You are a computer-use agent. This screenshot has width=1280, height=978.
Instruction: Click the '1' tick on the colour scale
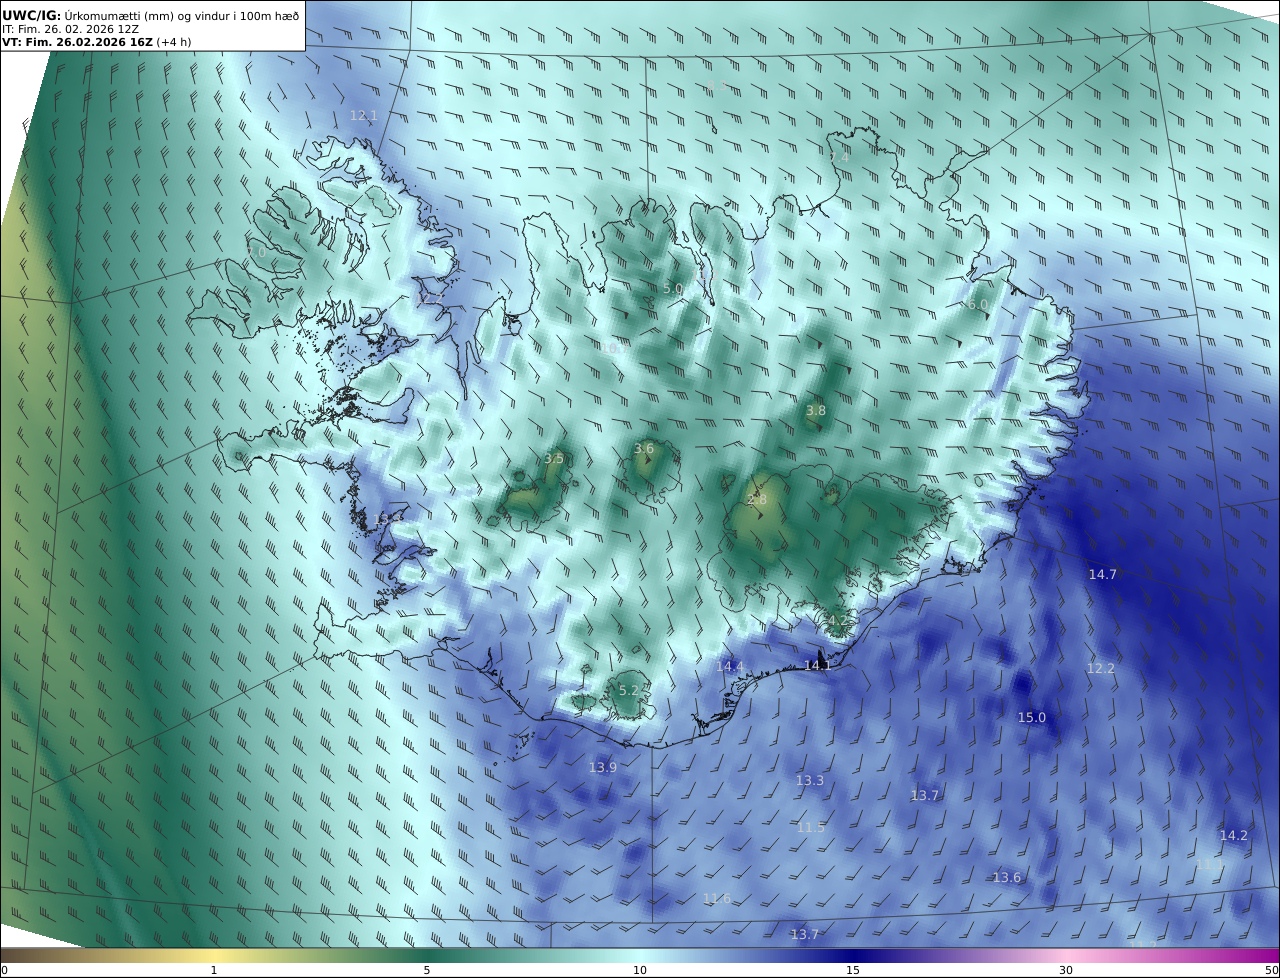pos(214,970)
